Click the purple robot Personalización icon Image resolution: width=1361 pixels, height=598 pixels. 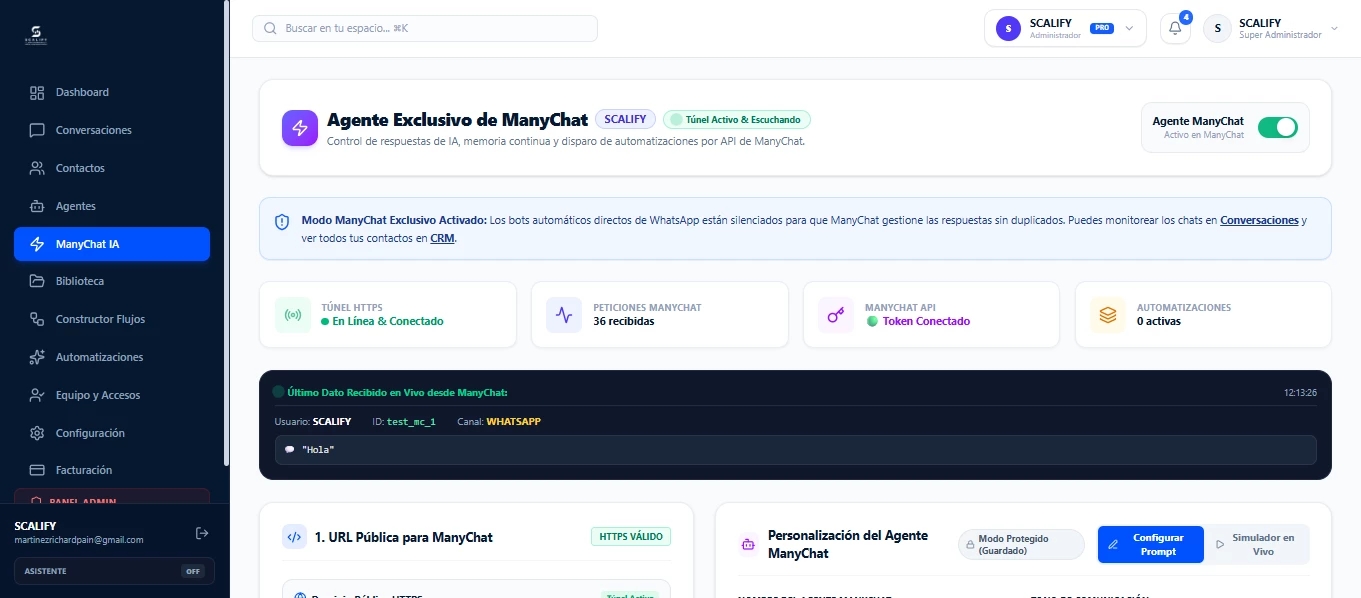(x=747, y=545)
